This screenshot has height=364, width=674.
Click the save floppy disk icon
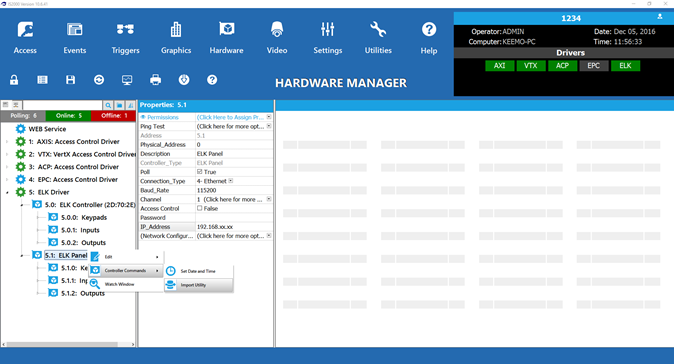(x=70, y=80)
